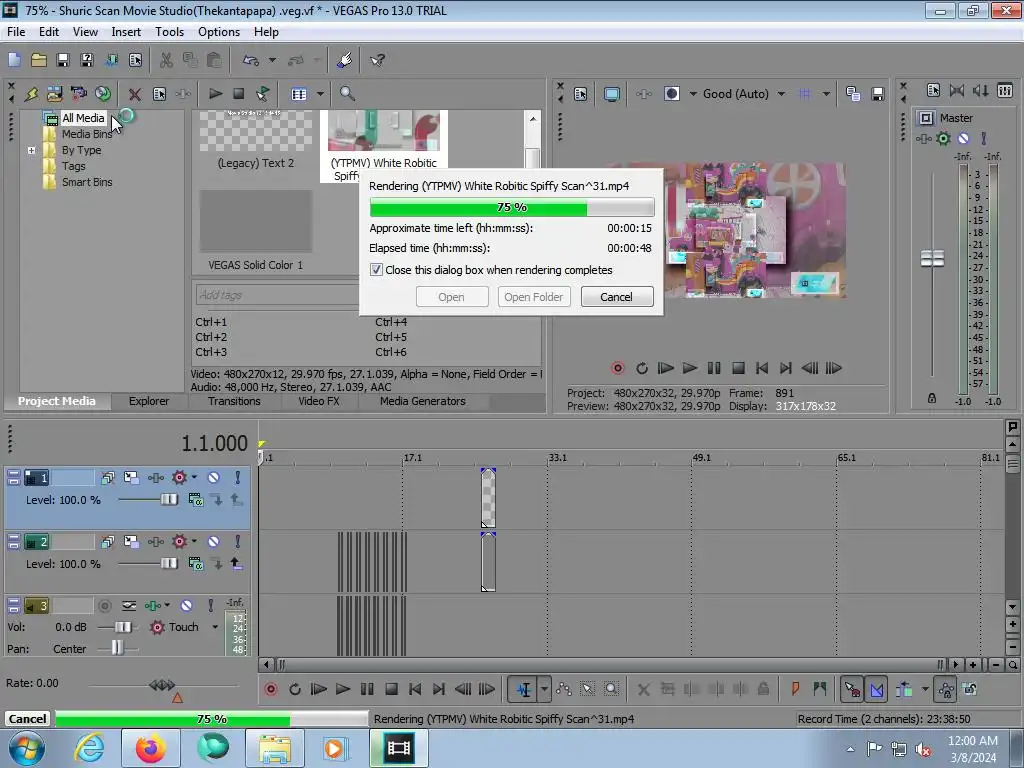The width and height of the screenshot is (1024, 768).
Task: Switch to the Explorer tab
Action: [x=148, y=401]
